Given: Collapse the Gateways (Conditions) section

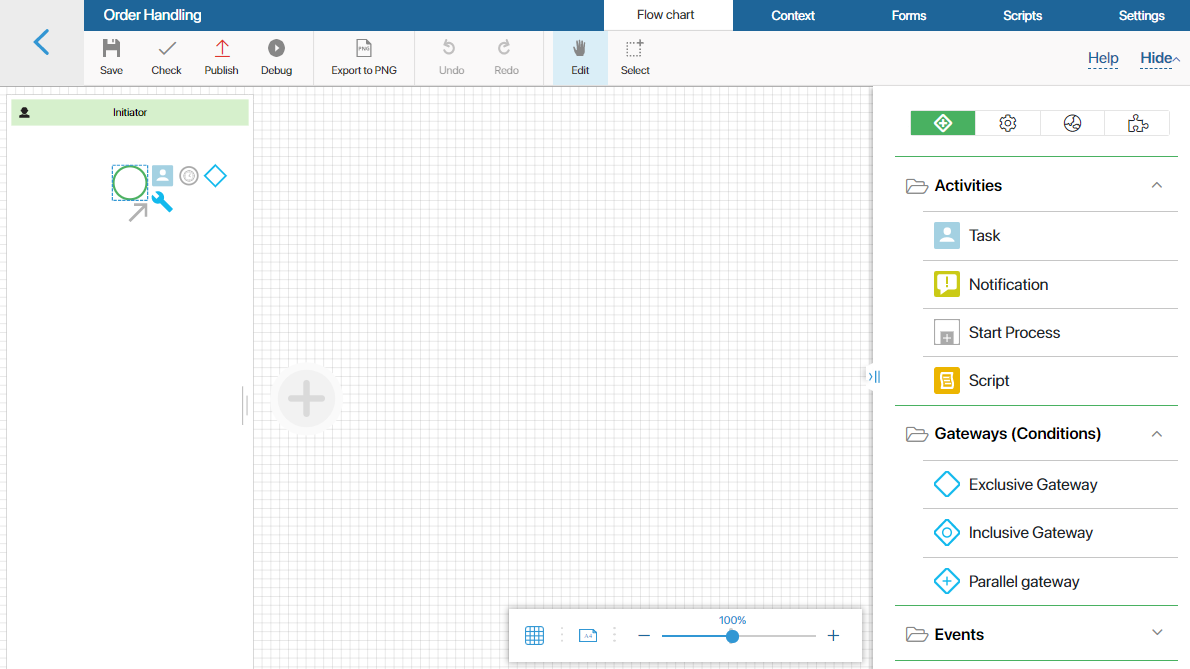Looking at the screenshot, I should tap(1157, 434).
